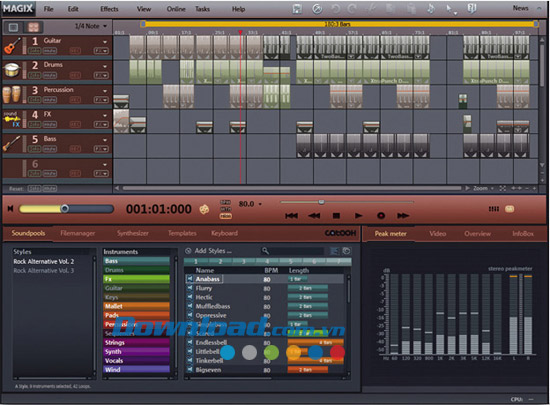Adjust the yellow master volume slider
550x405 pixels.
coord(66,209)
